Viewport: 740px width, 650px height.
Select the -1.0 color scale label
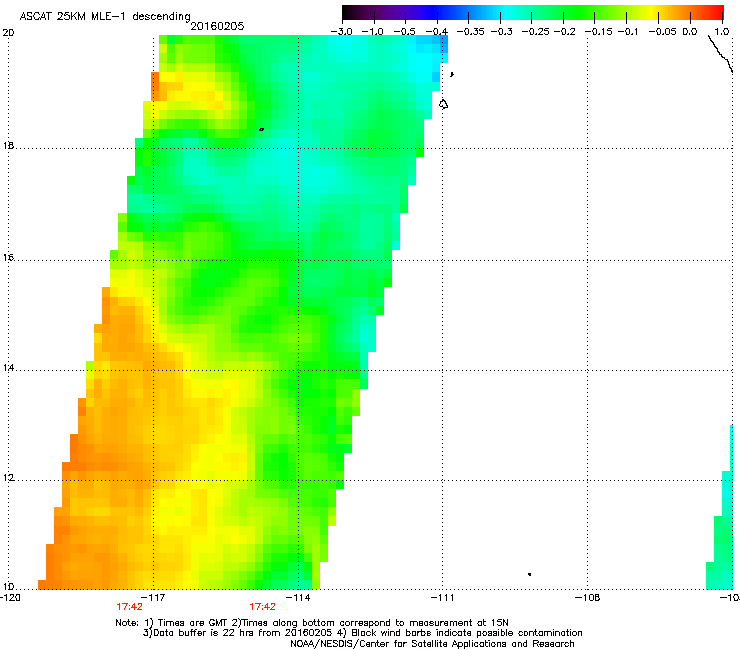373,32
